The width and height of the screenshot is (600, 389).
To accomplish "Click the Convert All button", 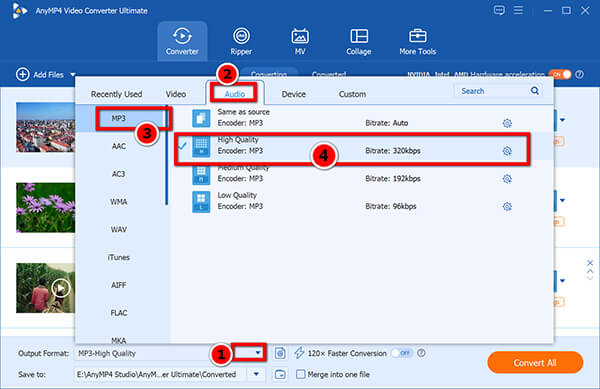I will click(x=535, y=363).
